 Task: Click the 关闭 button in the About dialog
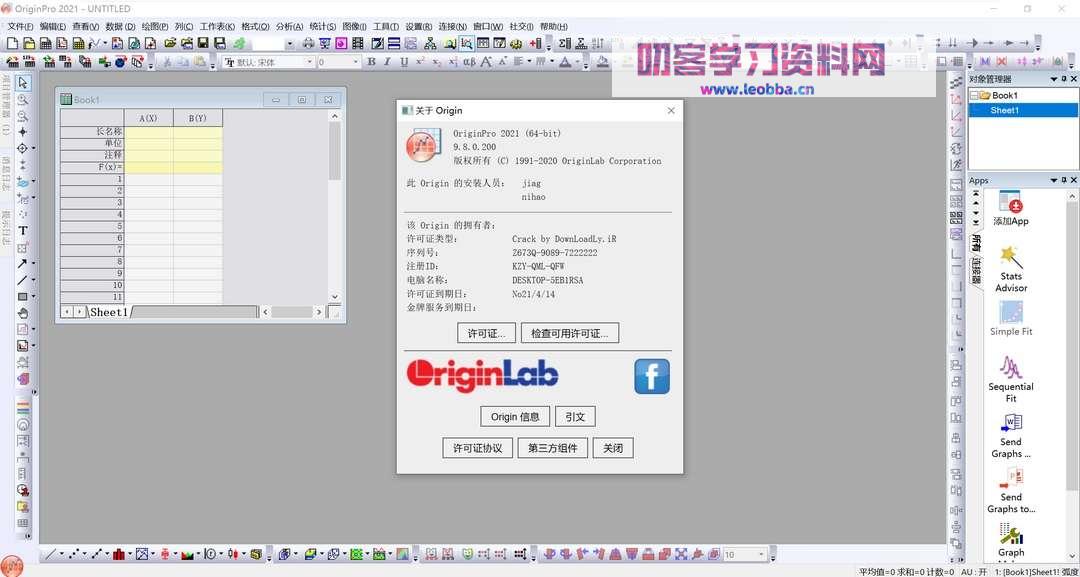[x=612, y=447]
